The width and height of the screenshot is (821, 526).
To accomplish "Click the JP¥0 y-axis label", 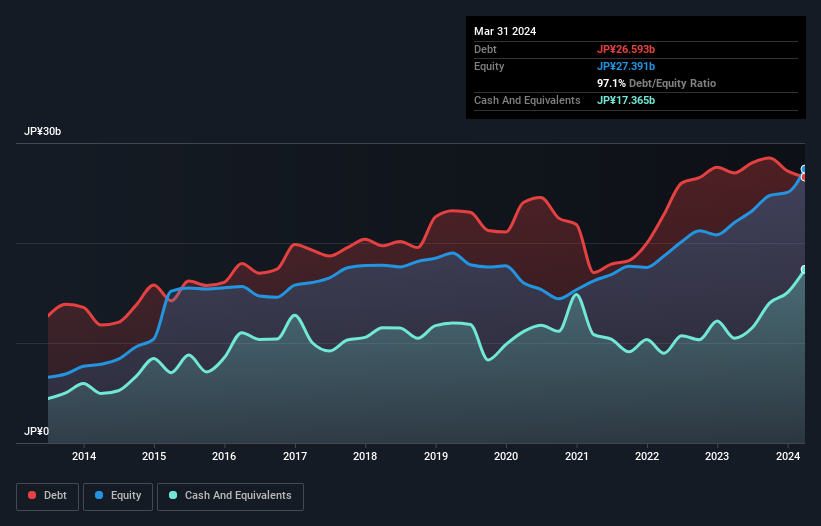I will [36, 431].
